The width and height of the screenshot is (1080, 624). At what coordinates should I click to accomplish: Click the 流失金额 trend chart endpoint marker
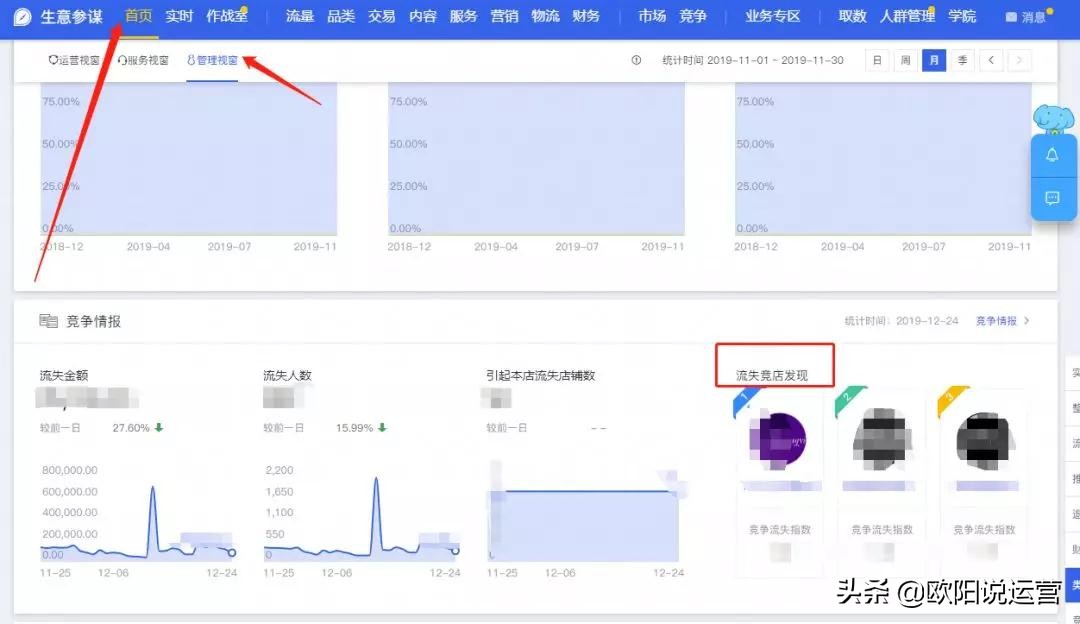tap(232, 552)
